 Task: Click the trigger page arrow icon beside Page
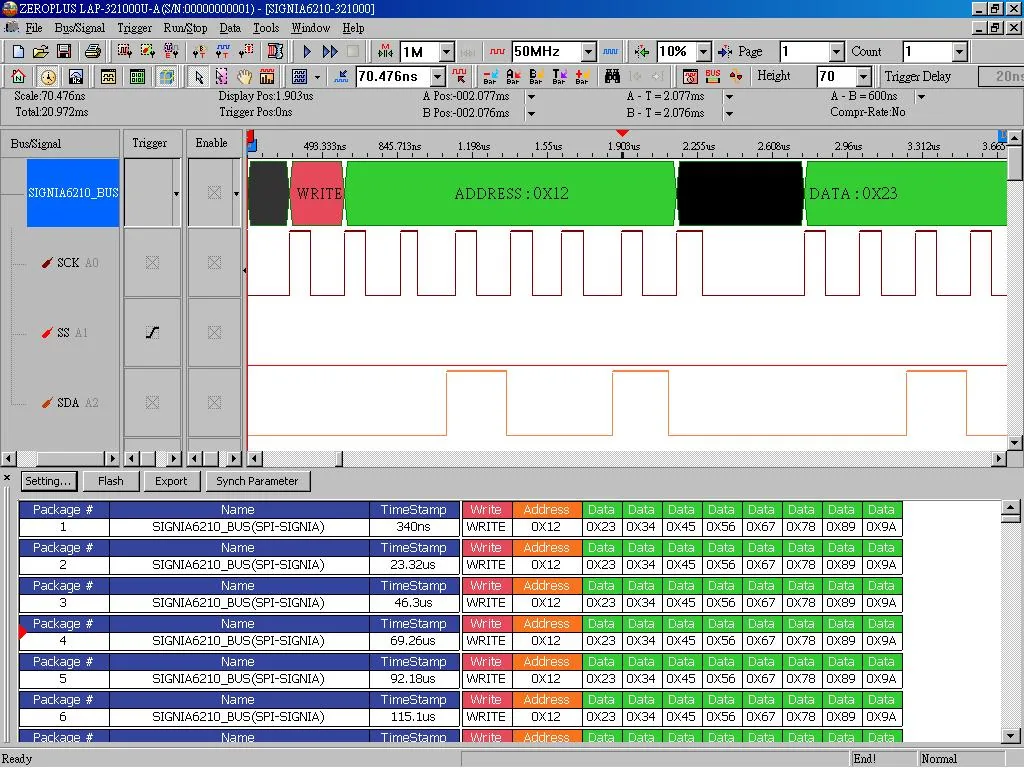(725, 52)
